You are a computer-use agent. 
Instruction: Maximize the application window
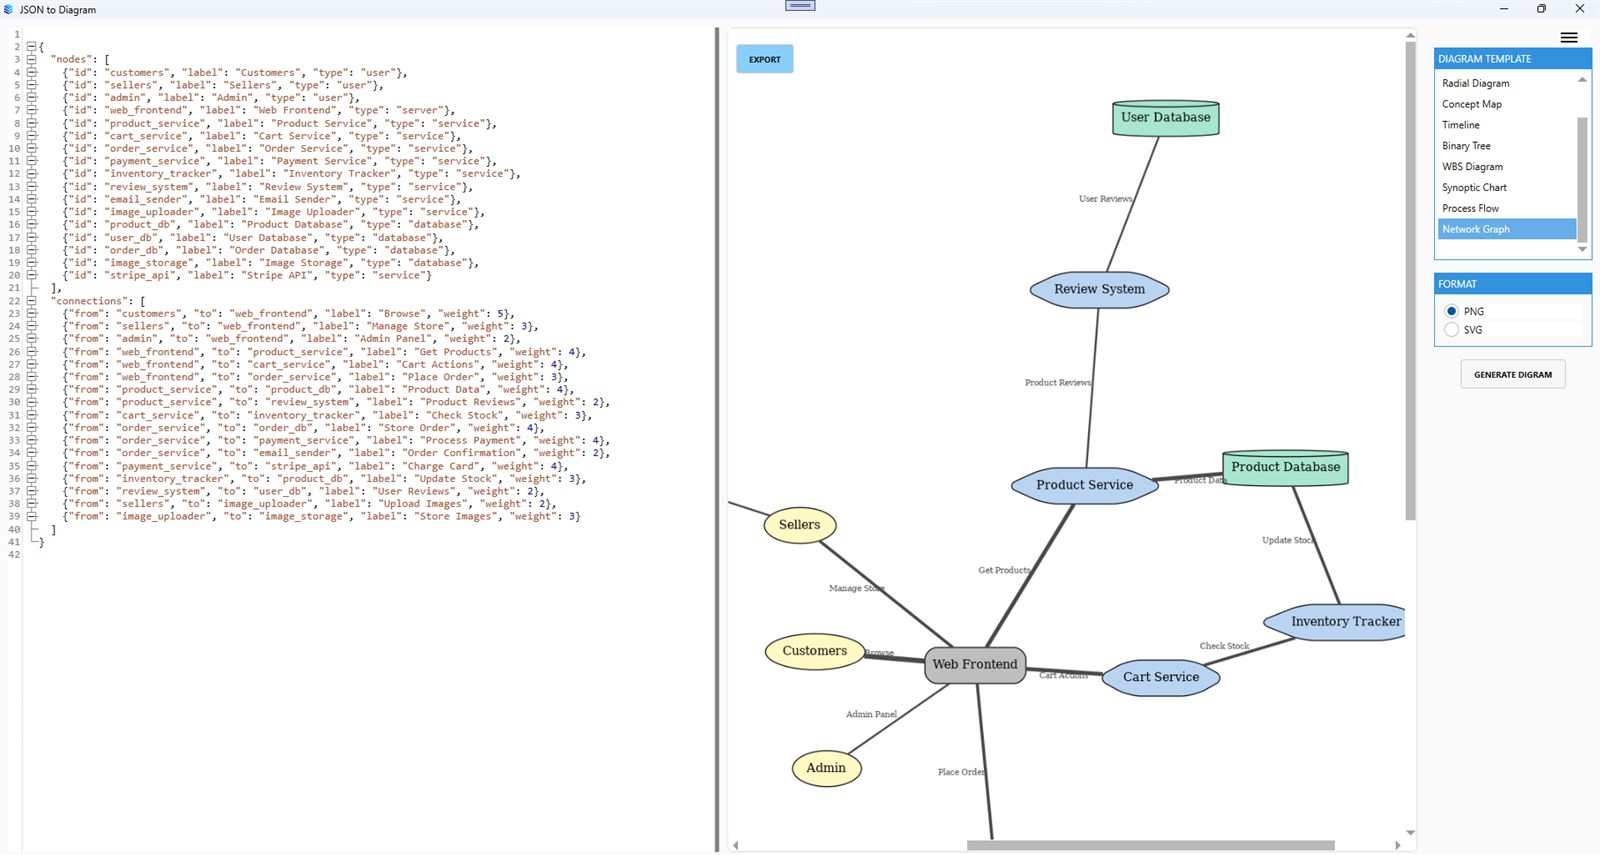pyautogui.click(x=1541, y=9)
